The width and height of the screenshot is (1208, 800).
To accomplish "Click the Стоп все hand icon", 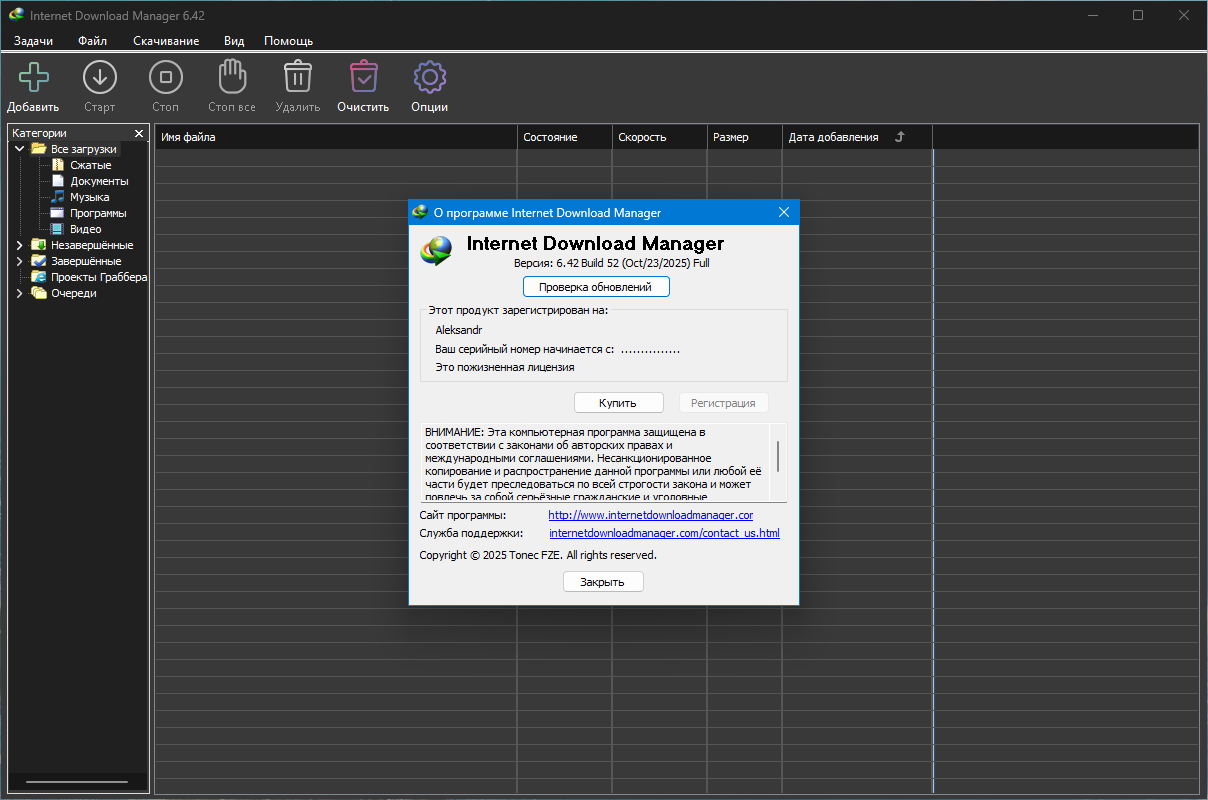I will pyautogui.click(x=232, y=78).
